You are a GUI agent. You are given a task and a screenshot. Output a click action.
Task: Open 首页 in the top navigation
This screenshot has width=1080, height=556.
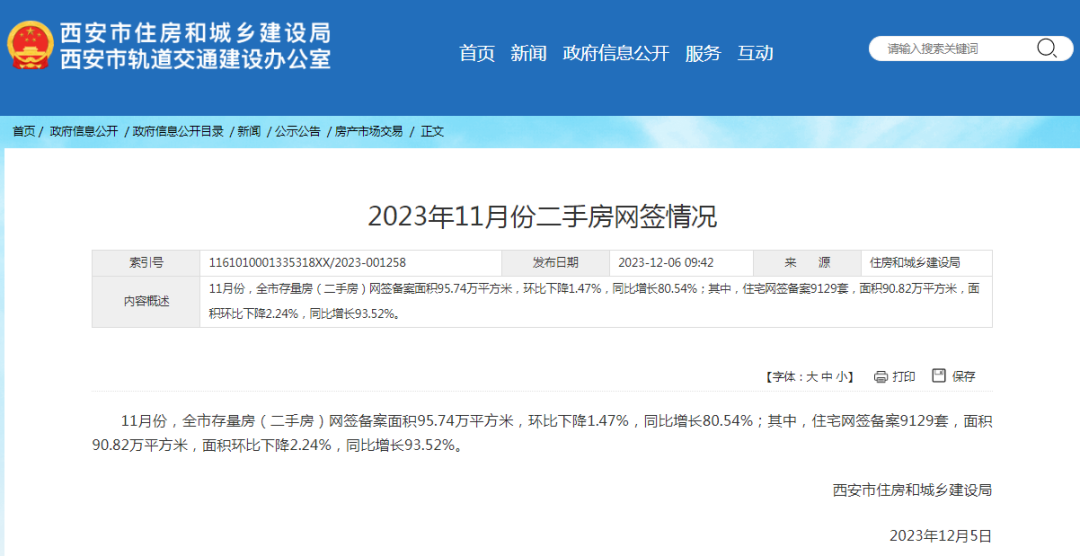tap(477, 54)
